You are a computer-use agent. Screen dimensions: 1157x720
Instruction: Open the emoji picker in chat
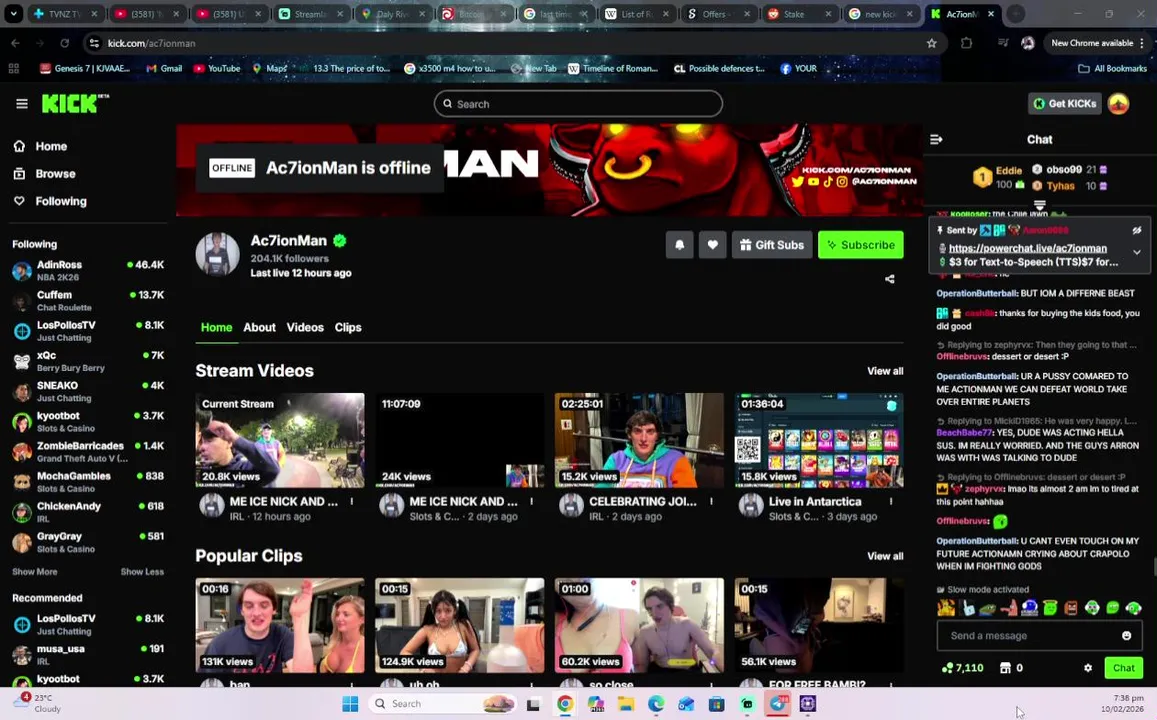coord(1127,636)
